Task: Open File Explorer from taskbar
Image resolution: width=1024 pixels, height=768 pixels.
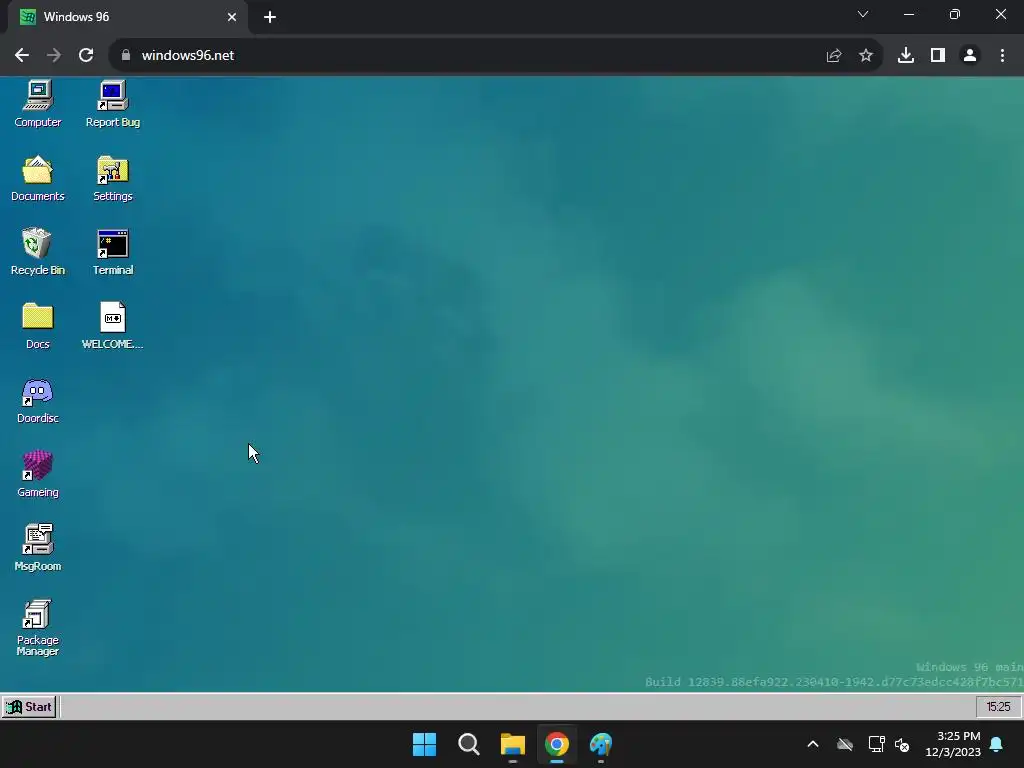Action: tap(513, 744)
